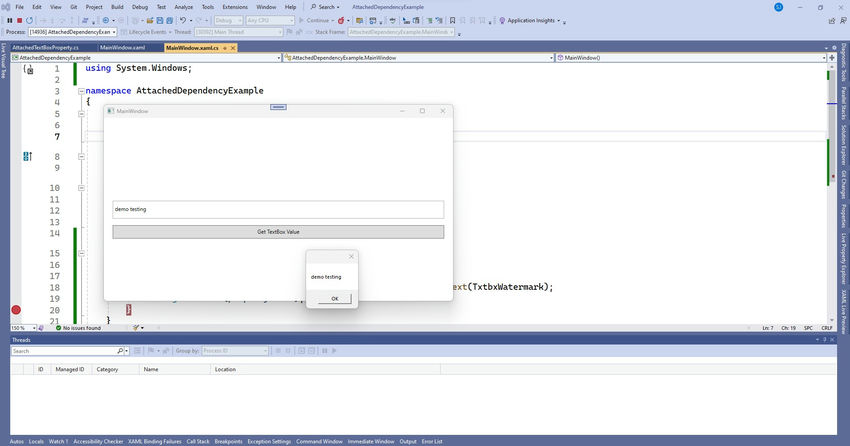Pause debugging with the Break All icon

click(10, 21)
